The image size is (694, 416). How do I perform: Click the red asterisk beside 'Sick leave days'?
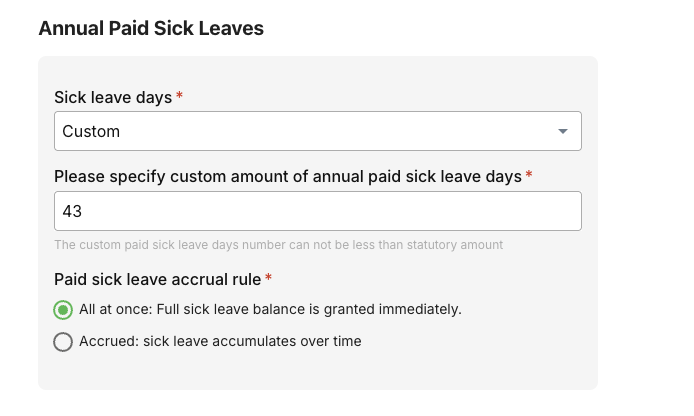[x=179, y=95]
